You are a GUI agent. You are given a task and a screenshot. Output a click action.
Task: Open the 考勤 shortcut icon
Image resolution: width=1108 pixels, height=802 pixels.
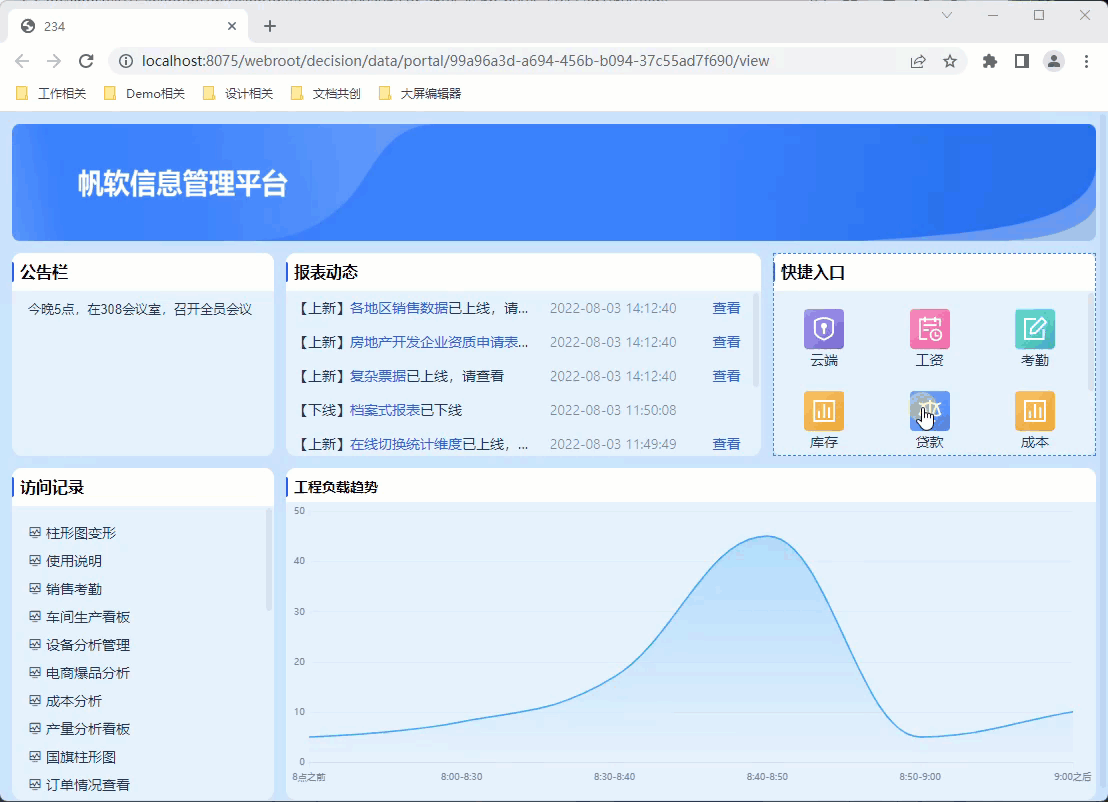1035,329
